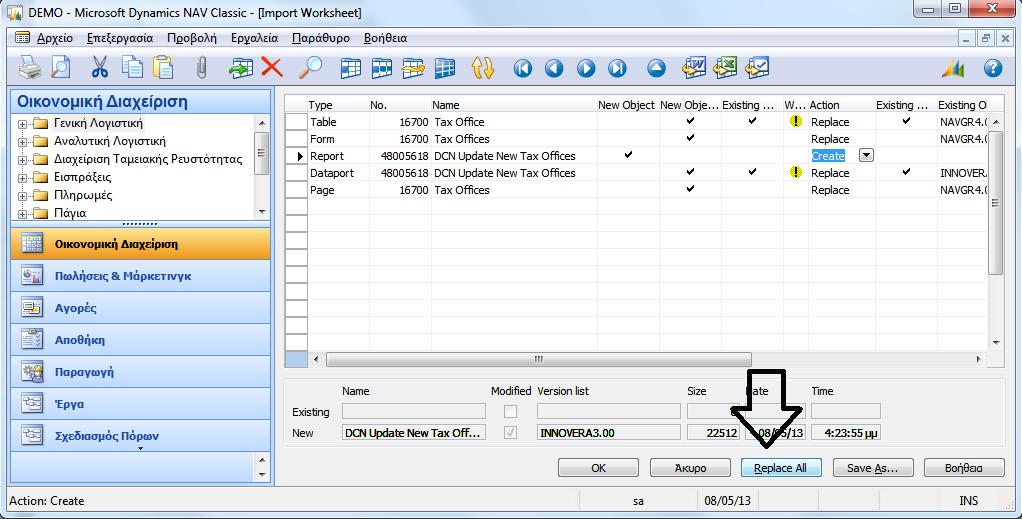1022x519 pixels.
Task: Go to the next record icon
Action: [586, 68]
